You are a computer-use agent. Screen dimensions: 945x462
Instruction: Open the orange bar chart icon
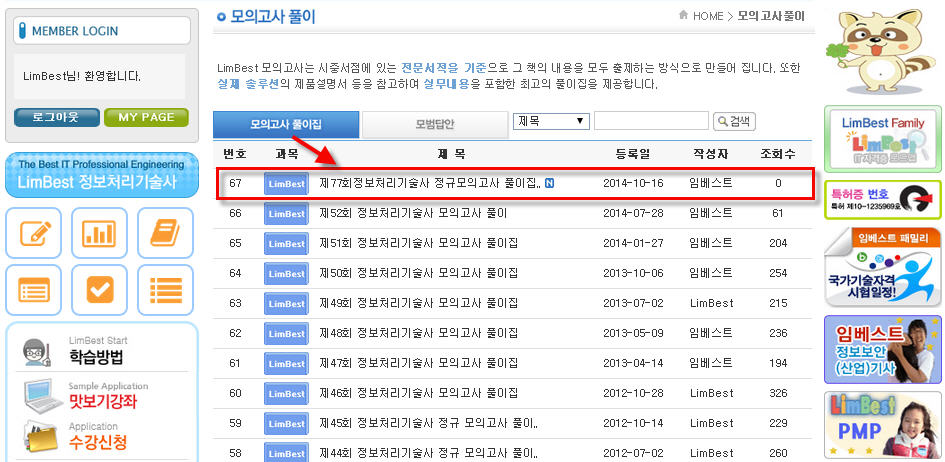tap(99, 233)
